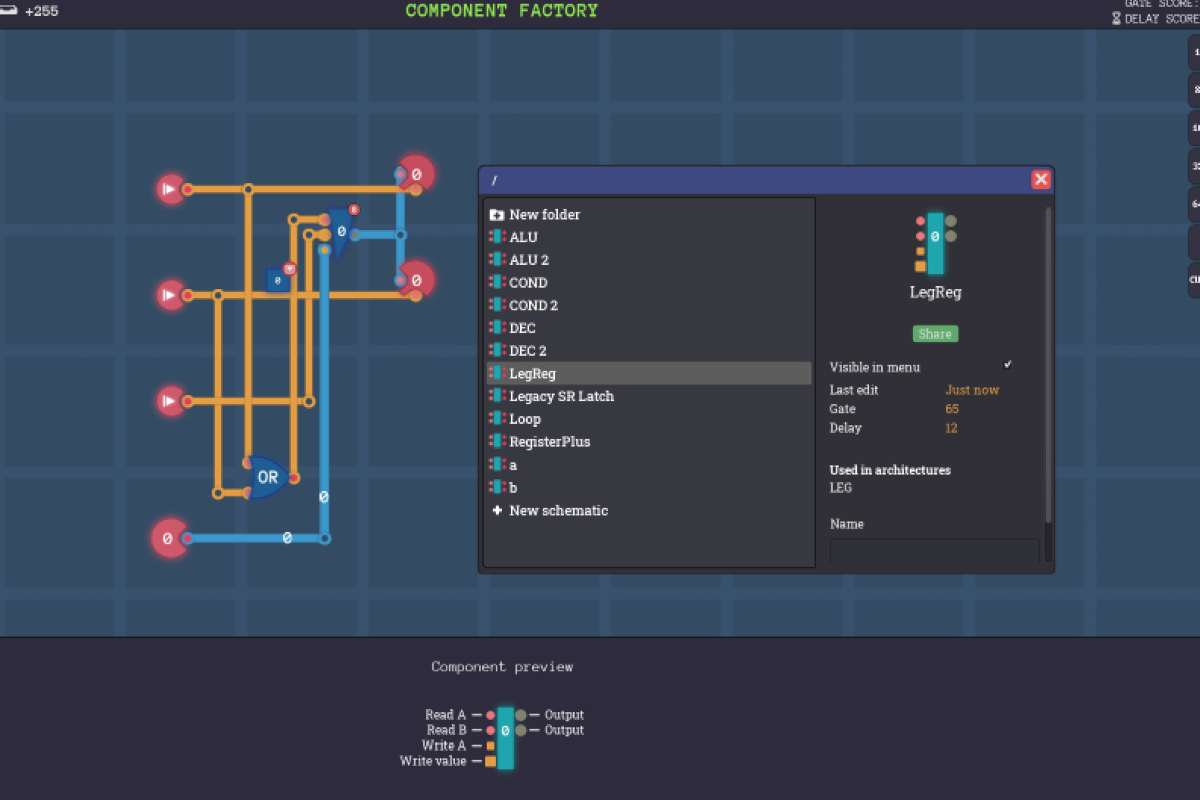Open the Legacy SR Latch schematic
The image size is (1200, 800).
point(562,396)
